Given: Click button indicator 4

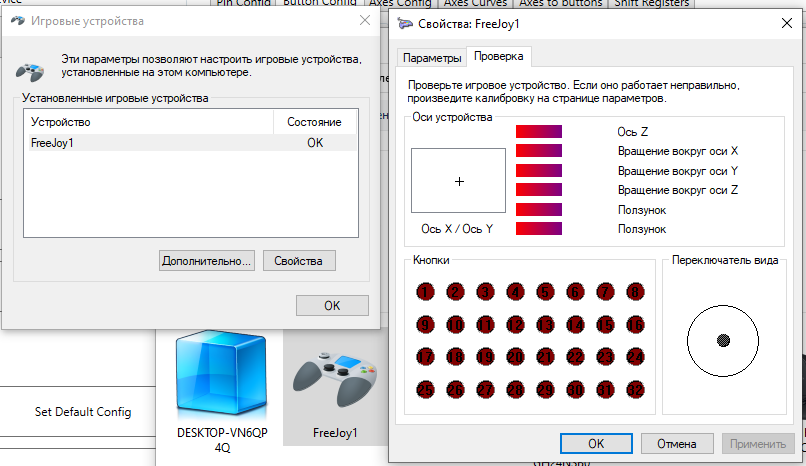Looking at the screenshot, I should 515,292.
